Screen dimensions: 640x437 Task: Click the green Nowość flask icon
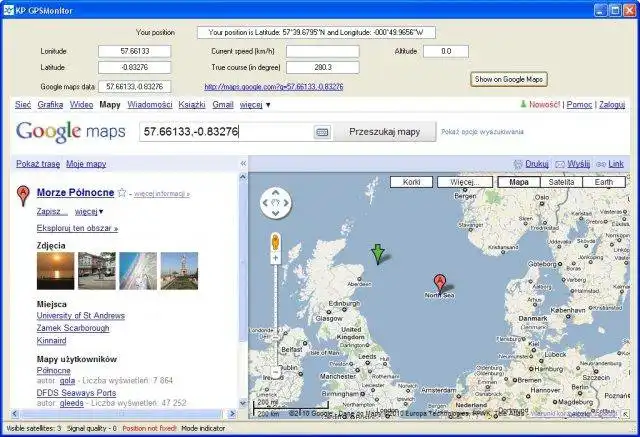tap(523, 104)
